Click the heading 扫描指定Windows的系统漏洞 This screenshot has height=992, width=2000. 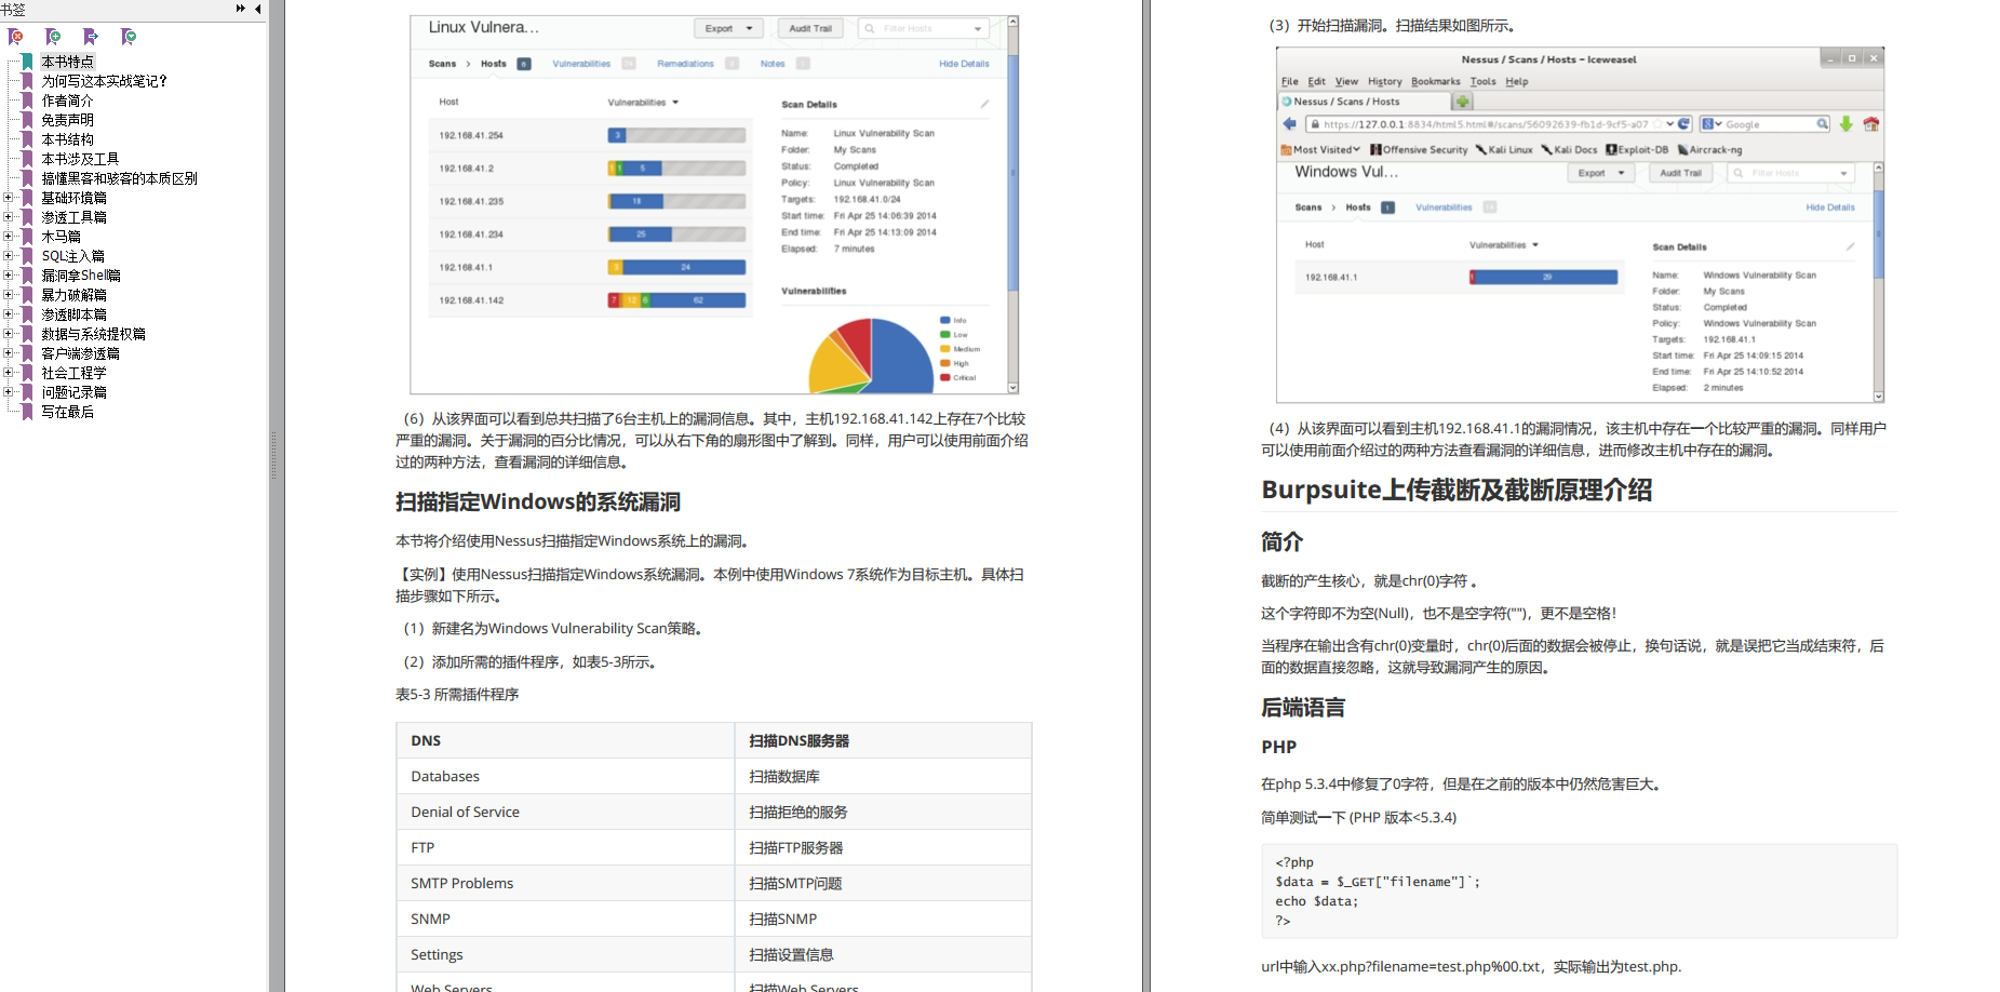(x=538, y=502)
